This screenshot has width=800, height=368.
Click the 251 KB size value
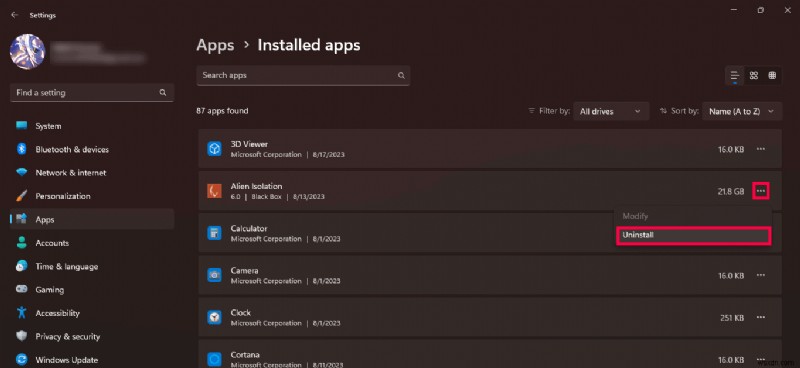tap(732, 317)
